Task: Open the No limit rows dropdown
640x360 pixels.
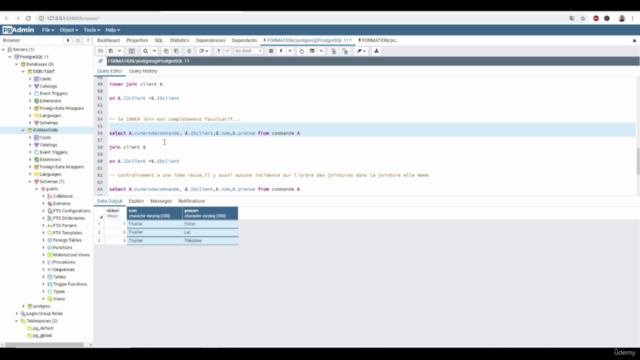Action: pos(248,51)
